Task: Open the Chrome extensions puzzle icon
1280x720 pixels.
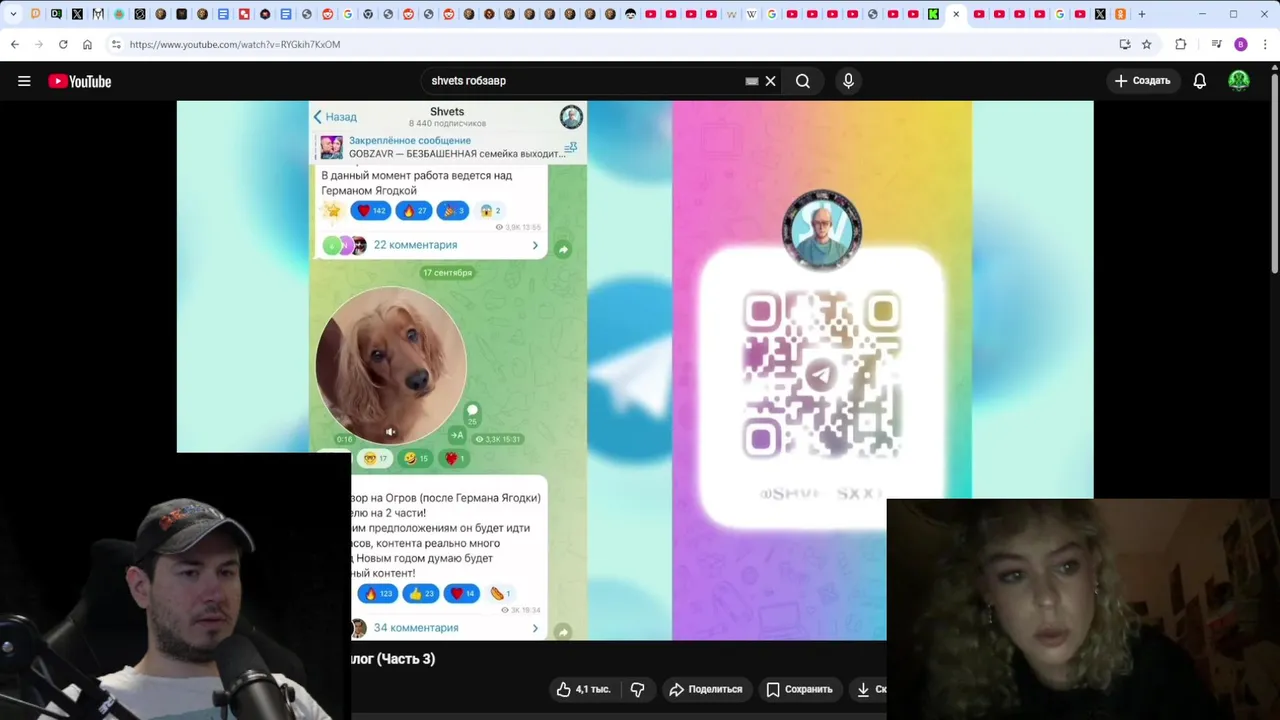Action: pyautogui.click(x=1181, y=44)
